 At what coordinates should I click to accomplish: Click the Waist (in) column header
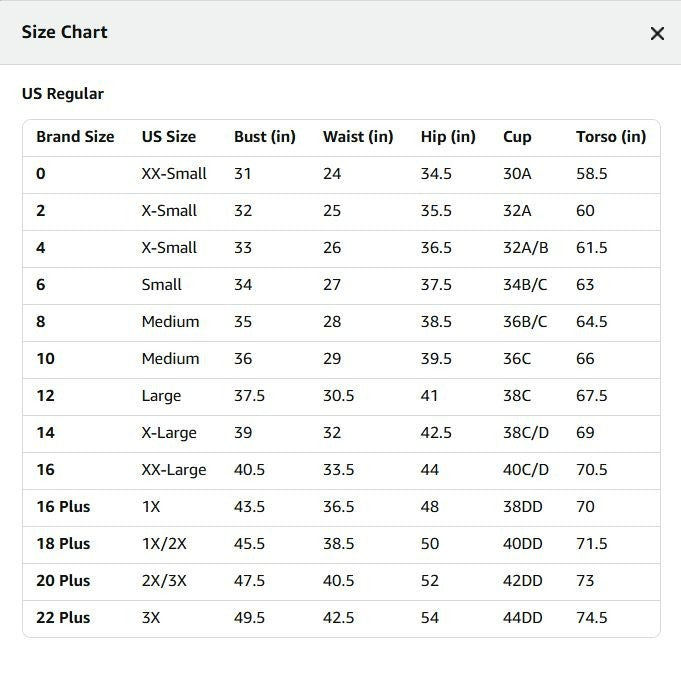pos(358,137)
